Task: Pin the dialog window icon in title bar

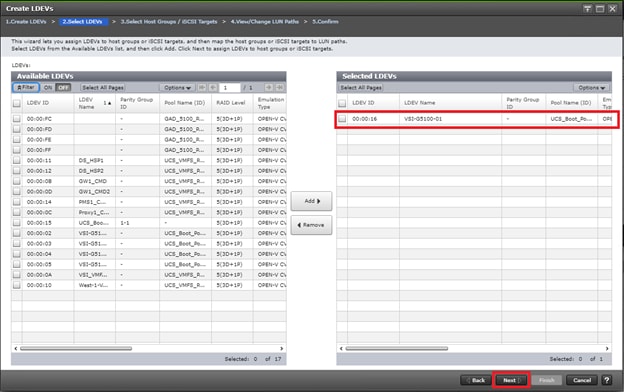Action: pyautogui.click(x=587, y=9)
